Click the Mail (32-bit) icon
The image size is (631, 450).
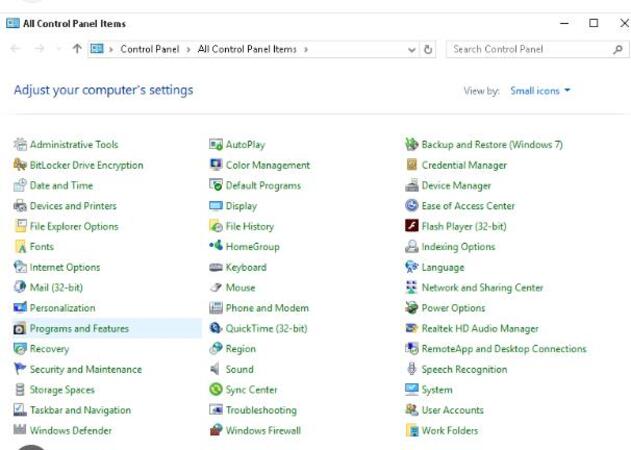pos(20,287)
